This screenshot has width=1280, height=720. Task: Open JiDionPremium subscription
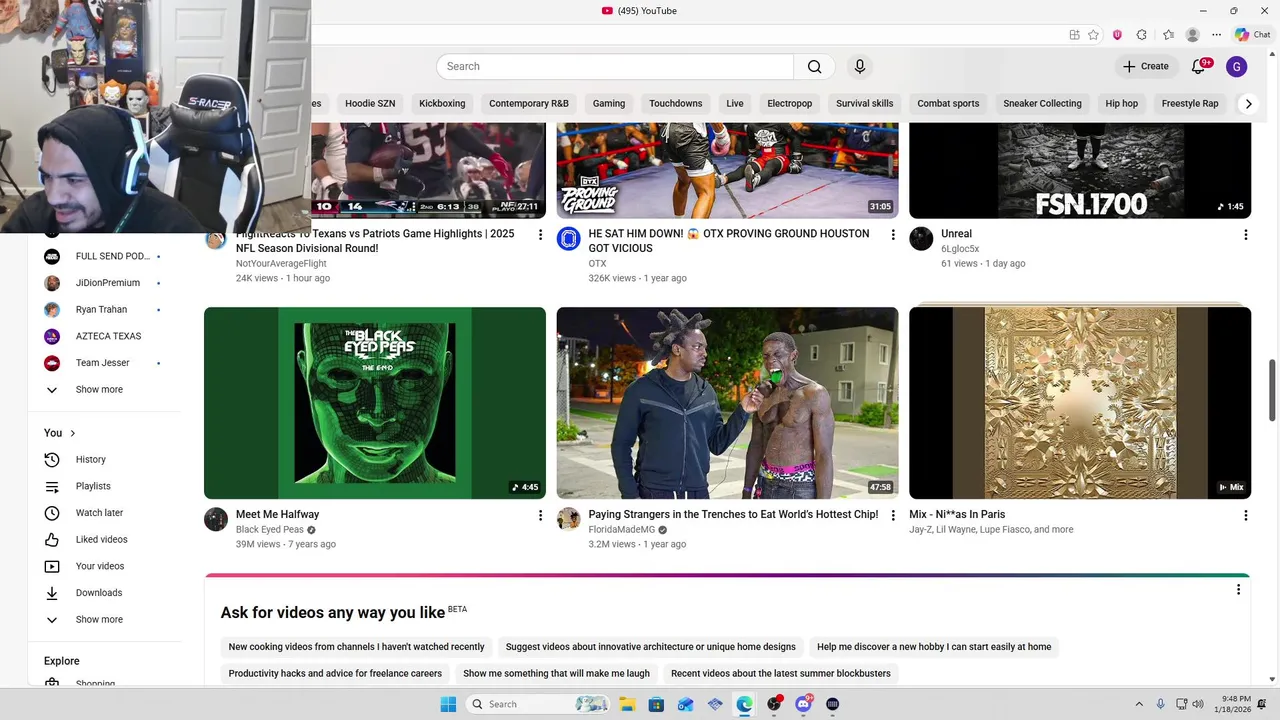coord(105,283)
